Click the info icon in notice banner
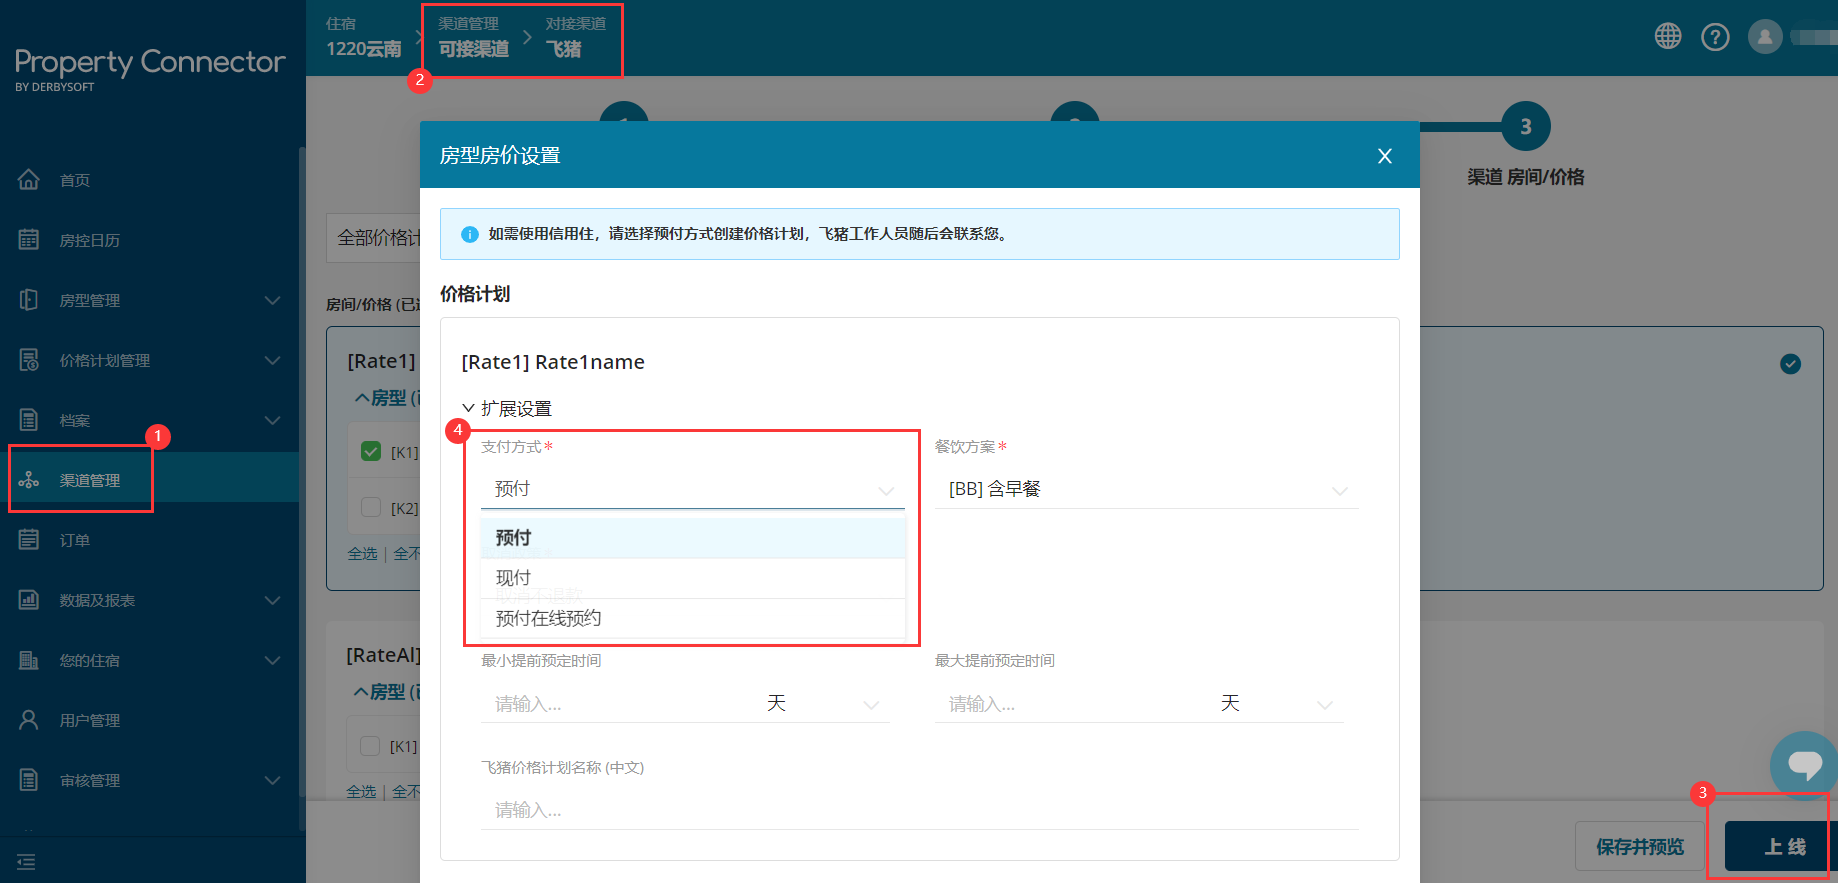This screenshot has width=1838, height=883. pos(469,234)
